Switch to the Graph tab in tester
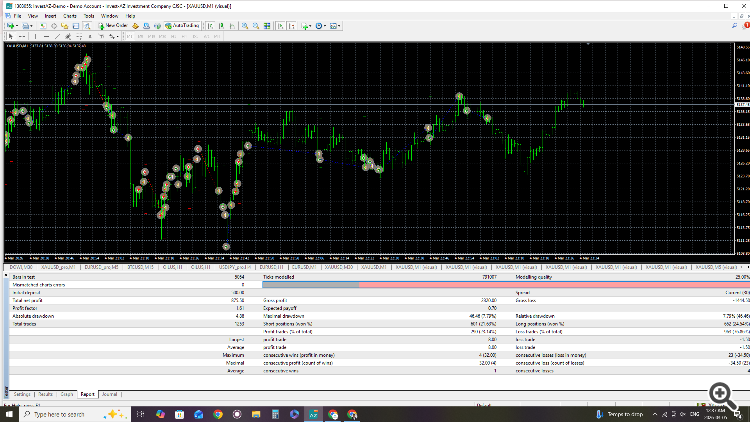Image resolution: width=750 pixels, height=422 pixels. [65, 395]
